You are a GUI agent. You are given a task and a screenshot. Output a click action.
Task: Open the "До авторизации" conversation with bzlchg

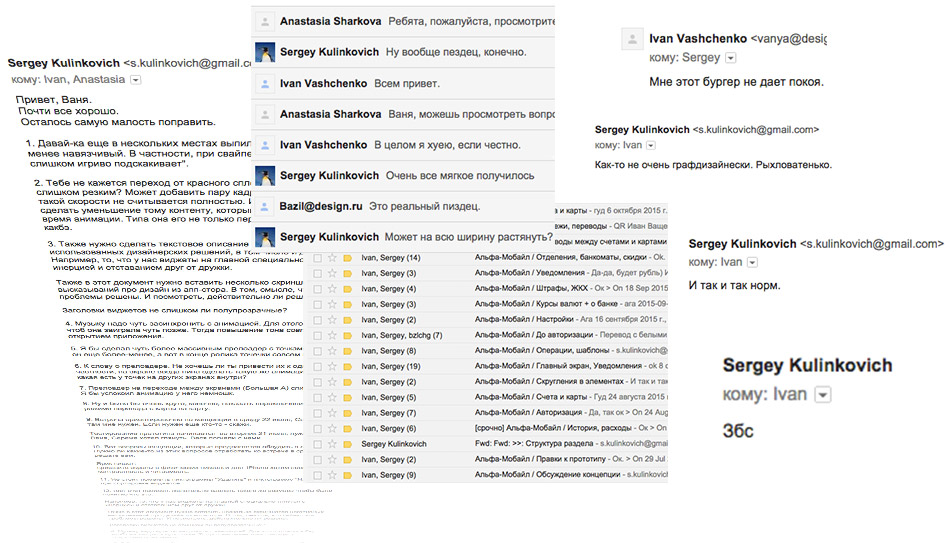(x=560, y=335)
